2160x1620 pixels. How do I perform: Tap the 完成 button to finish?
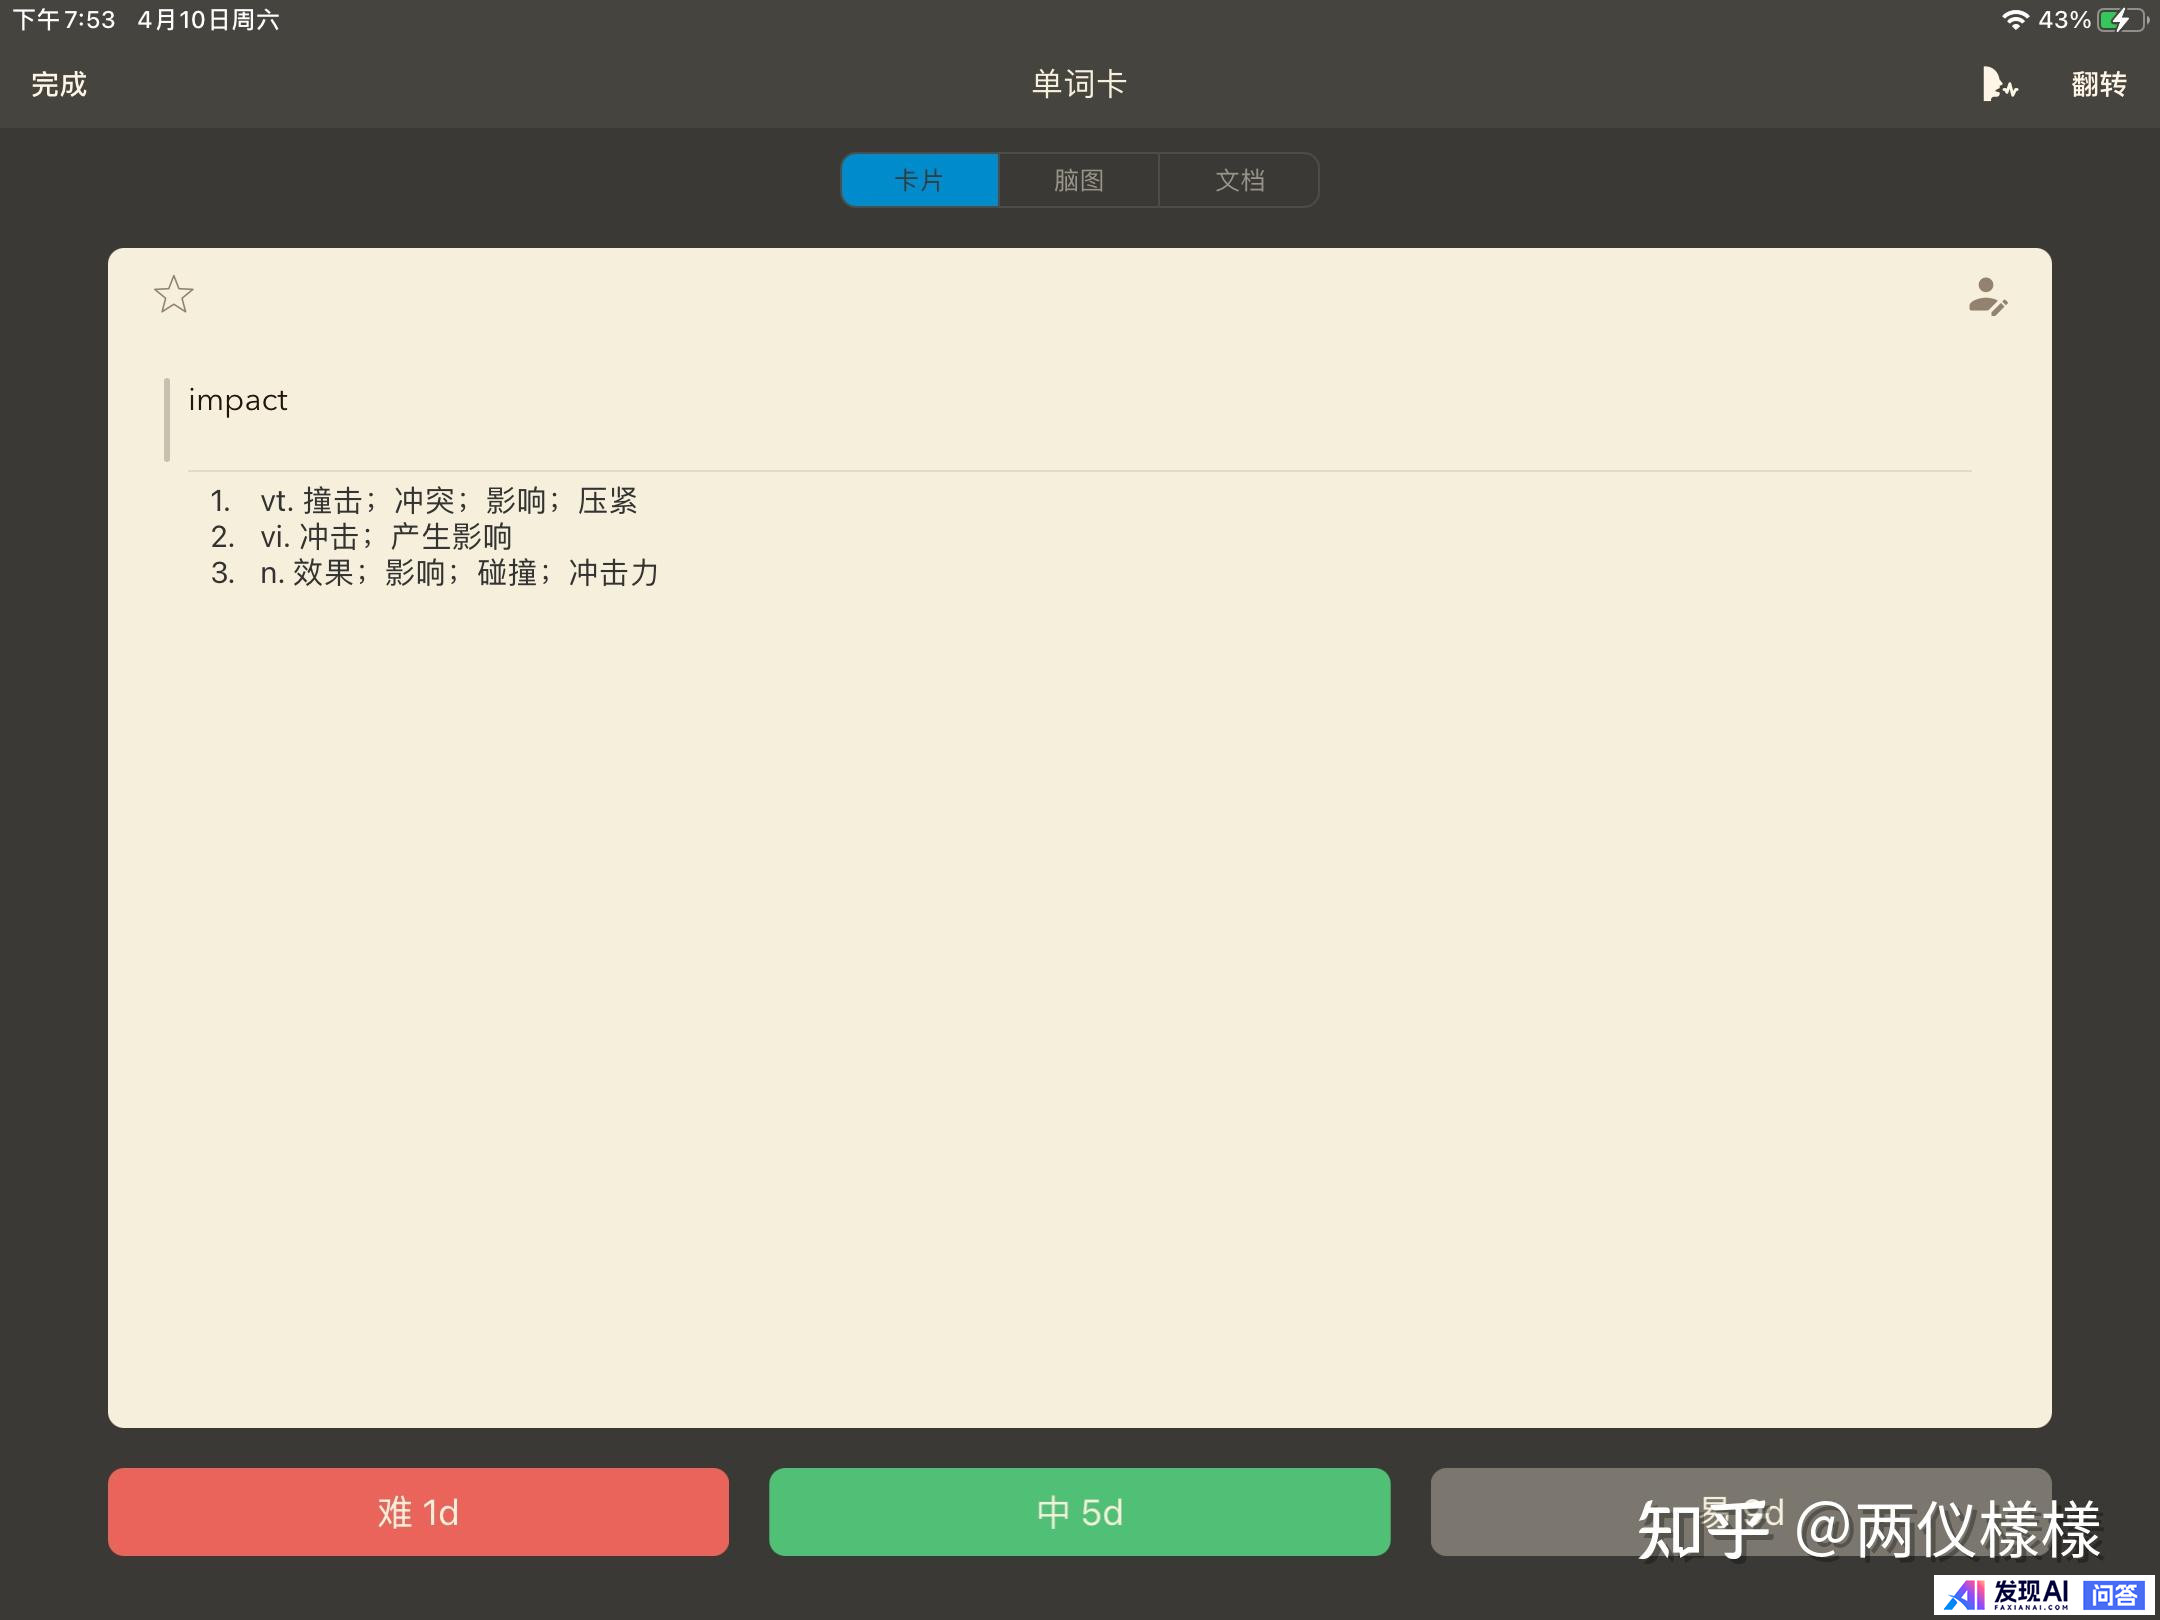(59, 85)
